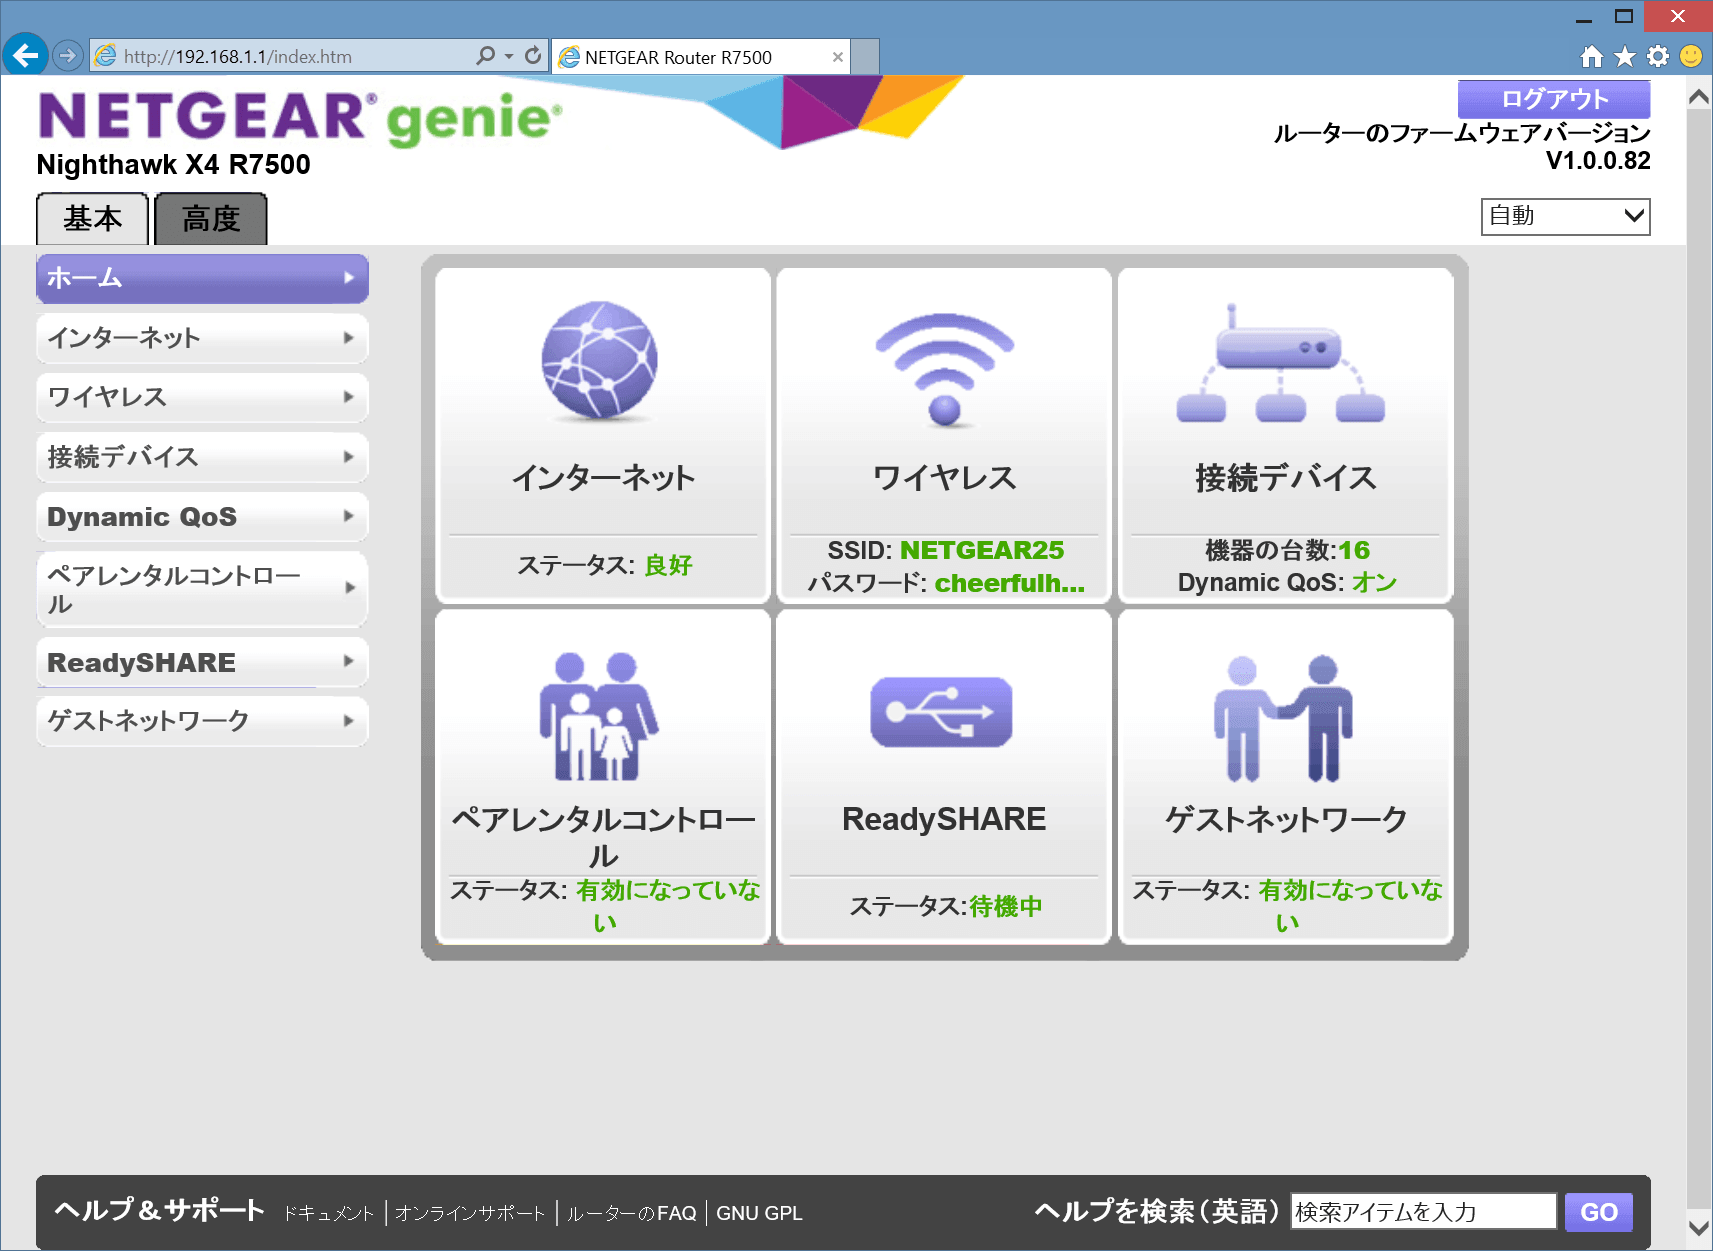Image resolution: width=1713 pixels, height=1251 pixels.
Task: Open the 自動 language dropdown
Action: [1564, 216]
